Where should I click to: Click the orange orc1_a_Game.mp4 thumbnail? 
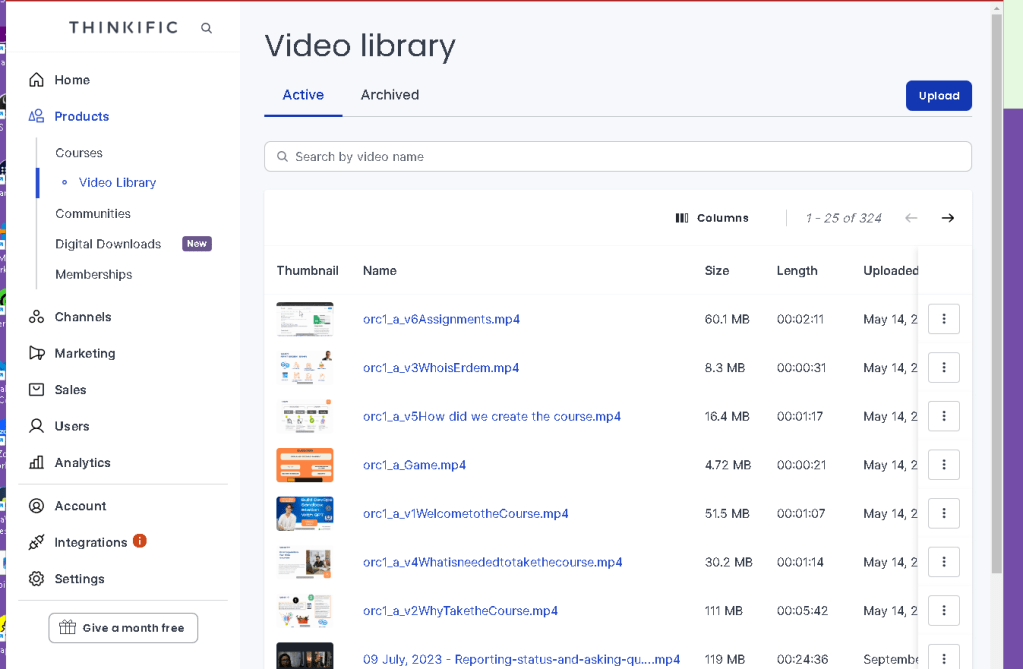(305, 465)
